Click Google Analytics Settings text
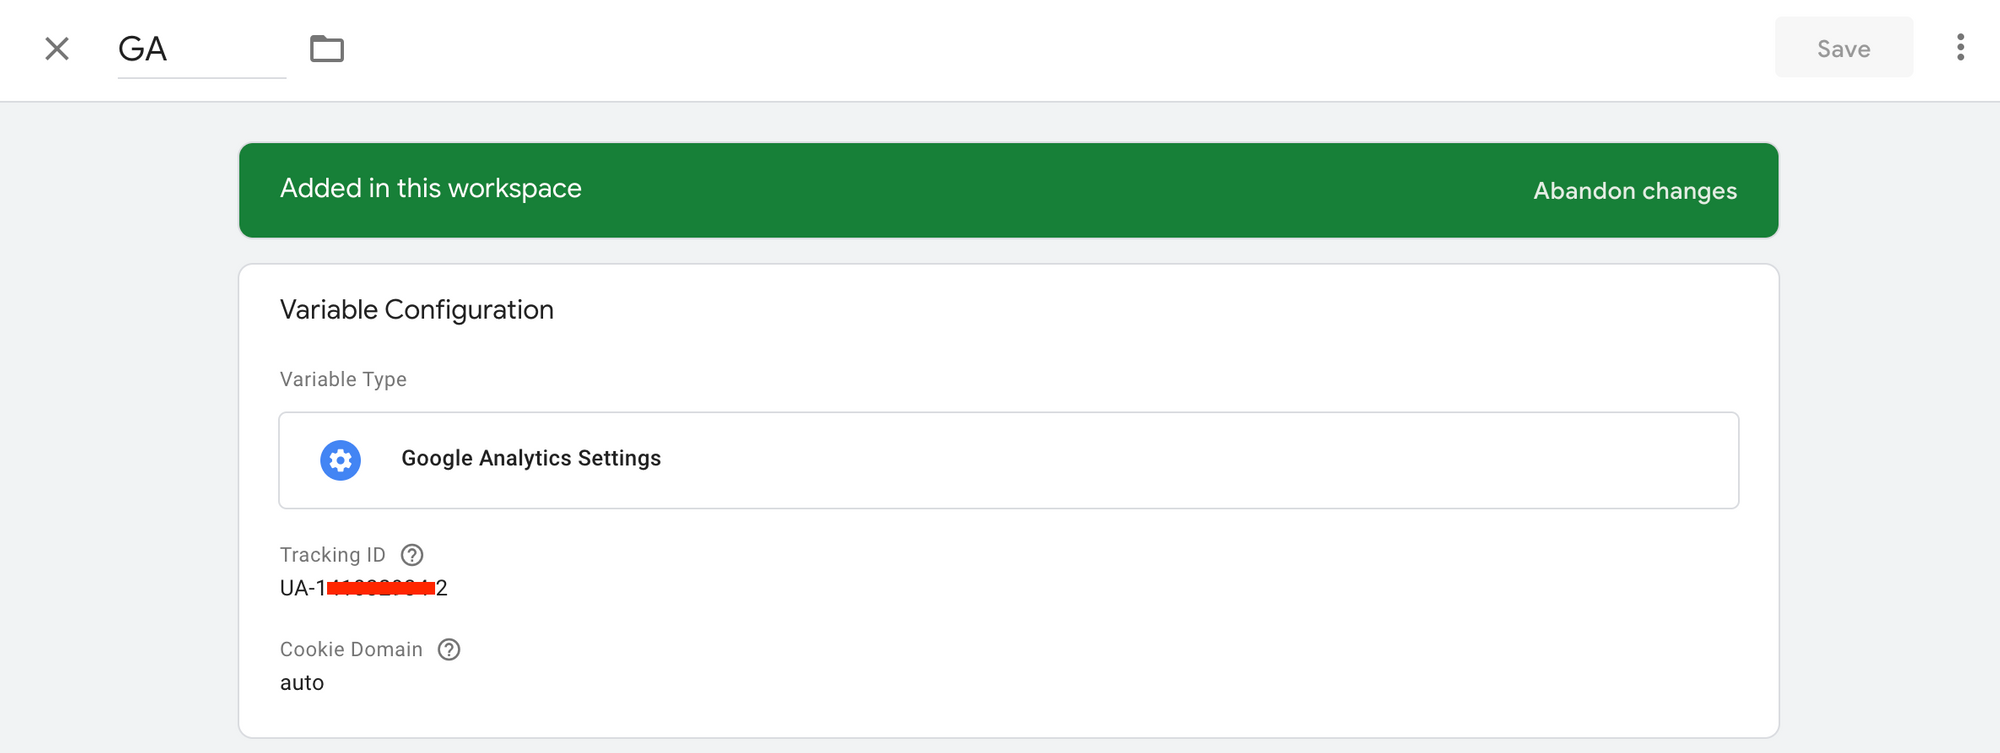Viewport: 2000px width, 753px height. coord(531,458)
